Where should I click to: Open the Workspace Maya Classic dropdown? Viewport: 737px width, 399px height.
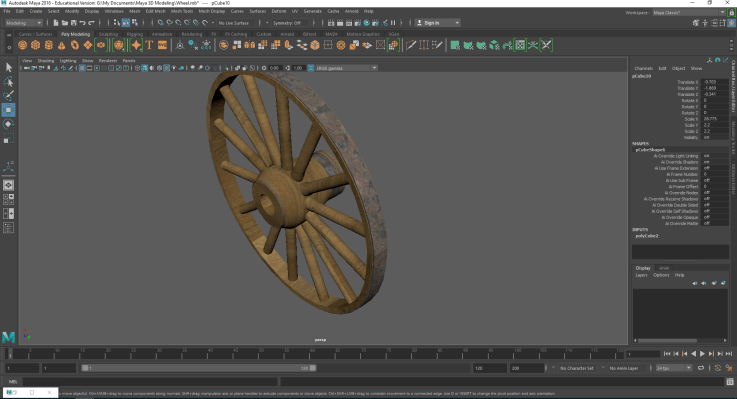click(x=689, y=13)
